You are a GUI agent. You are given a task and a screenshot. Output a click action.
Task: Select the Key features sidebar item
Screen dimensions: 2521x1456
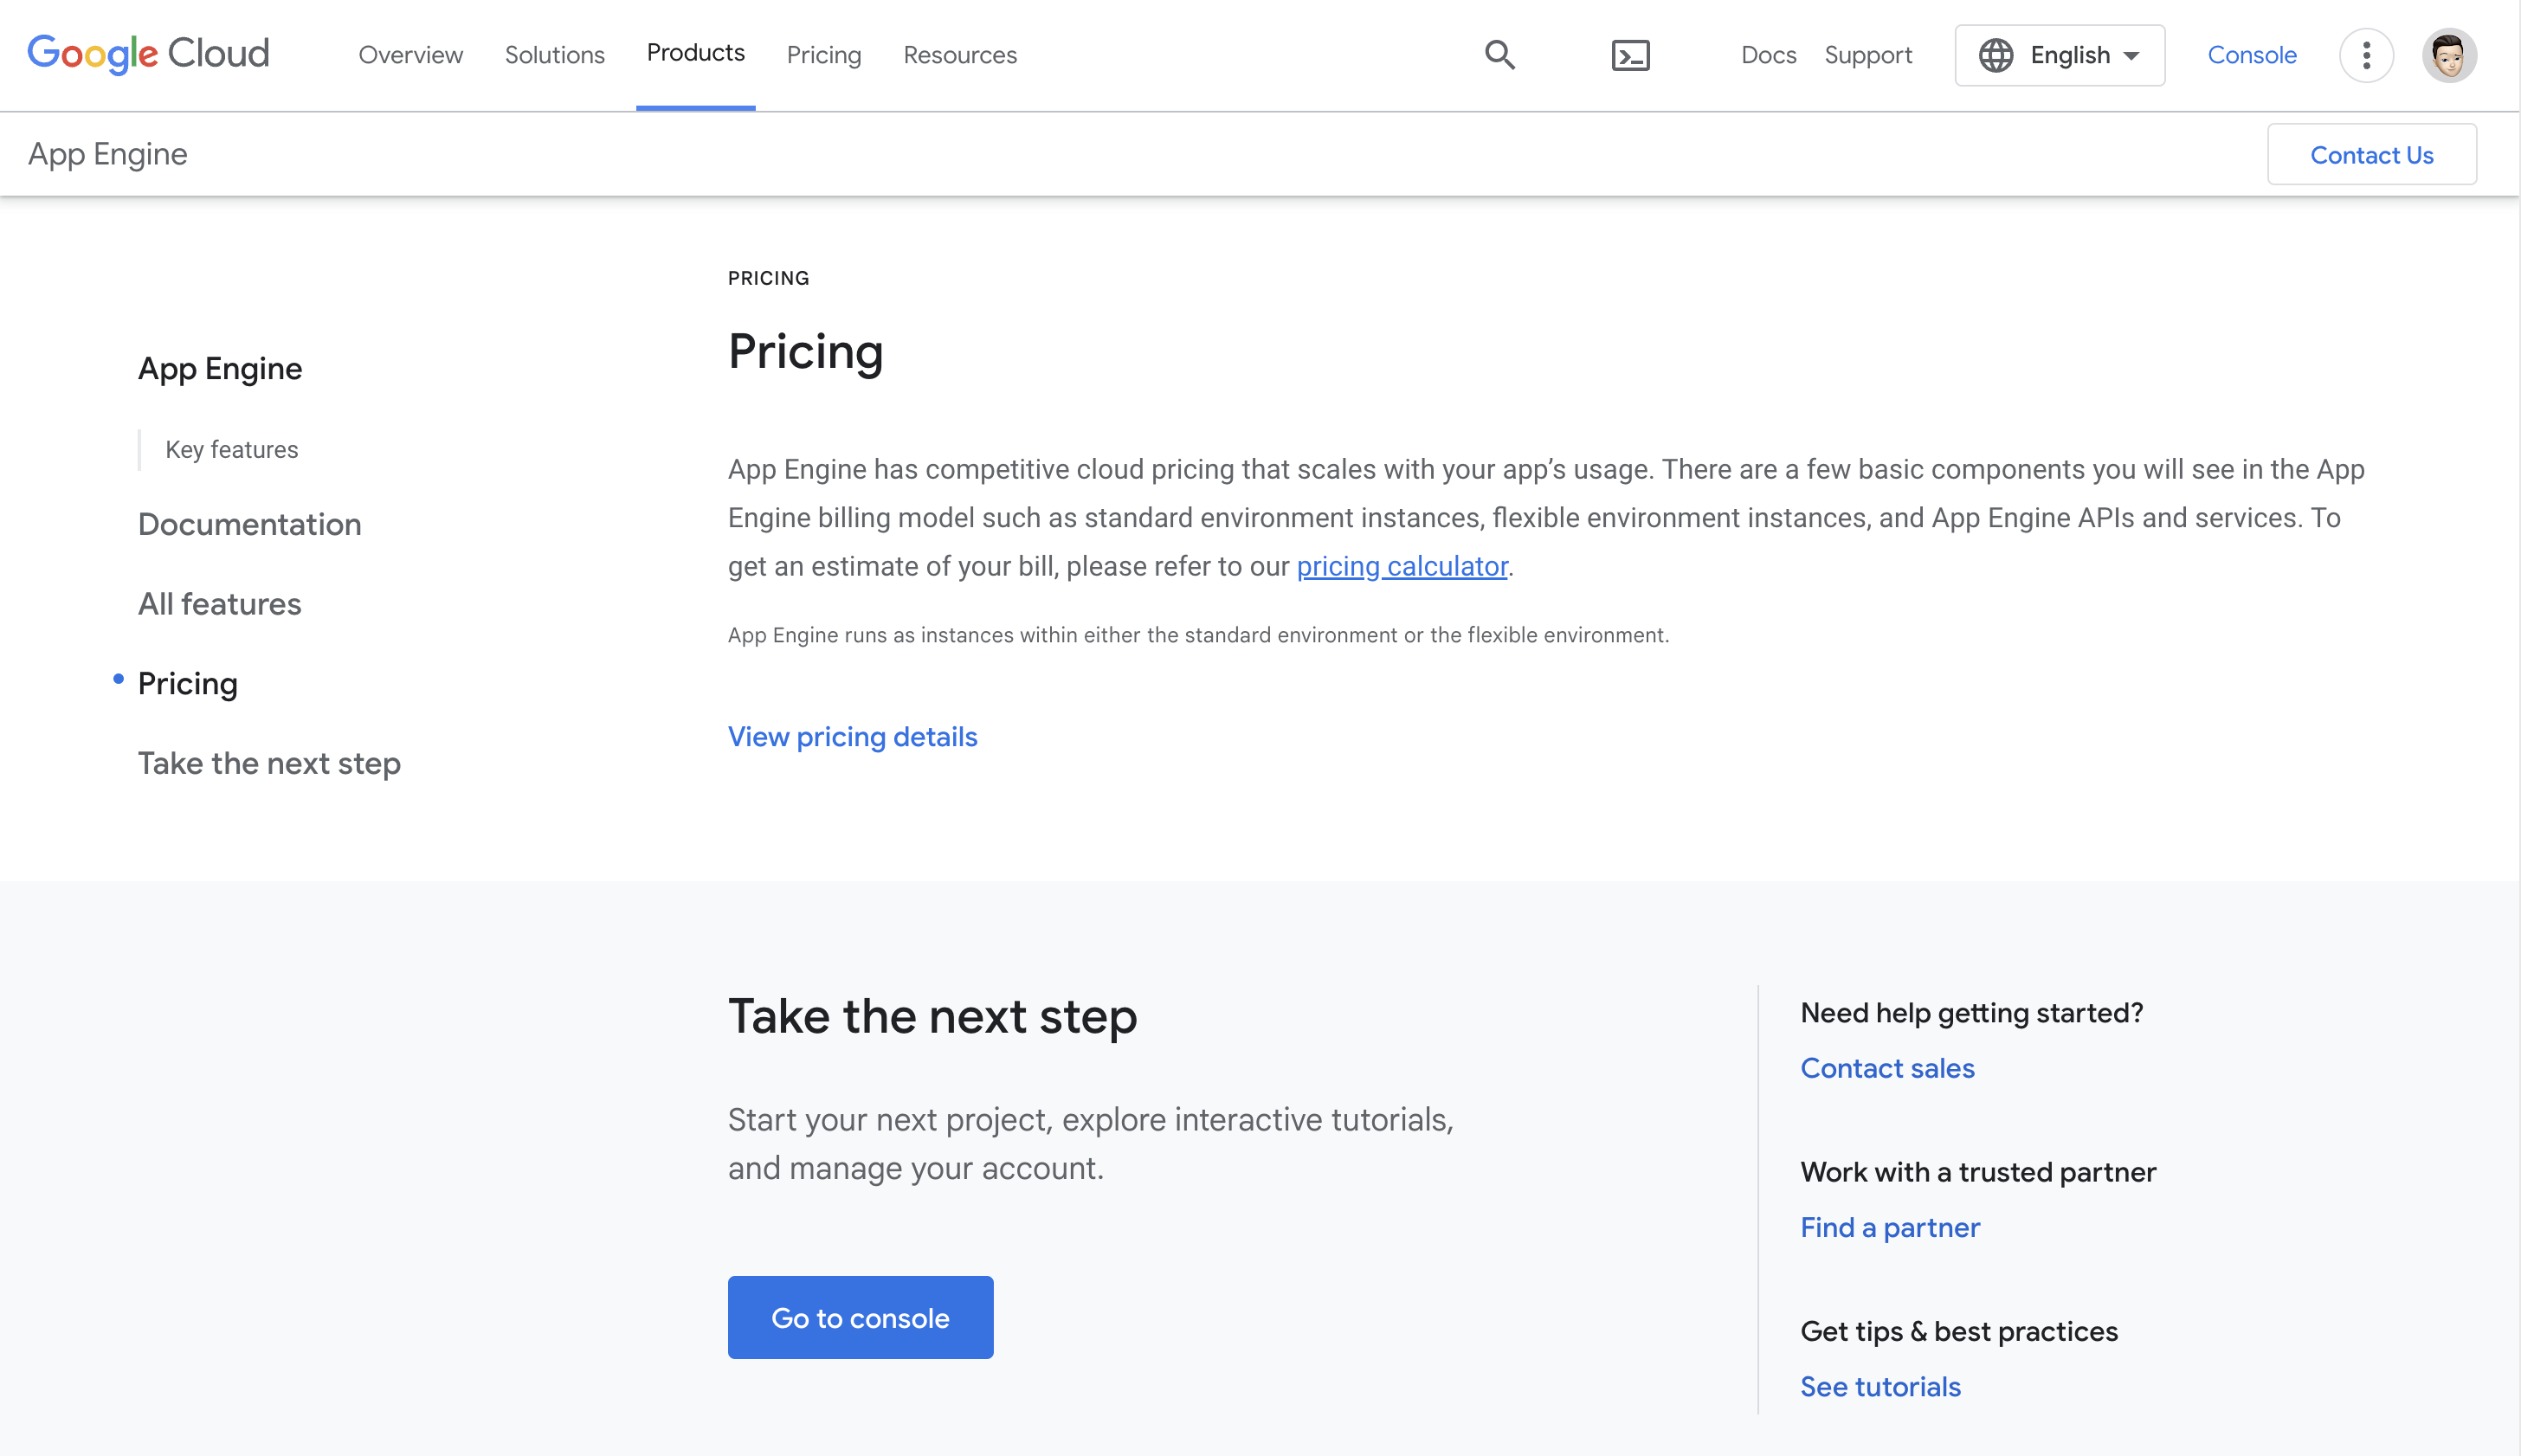click(x=230, y=449)
